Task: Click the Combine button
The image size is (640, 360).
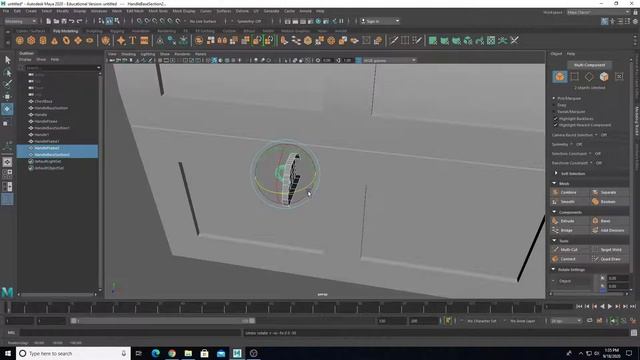Action: [x=570, y=192]
